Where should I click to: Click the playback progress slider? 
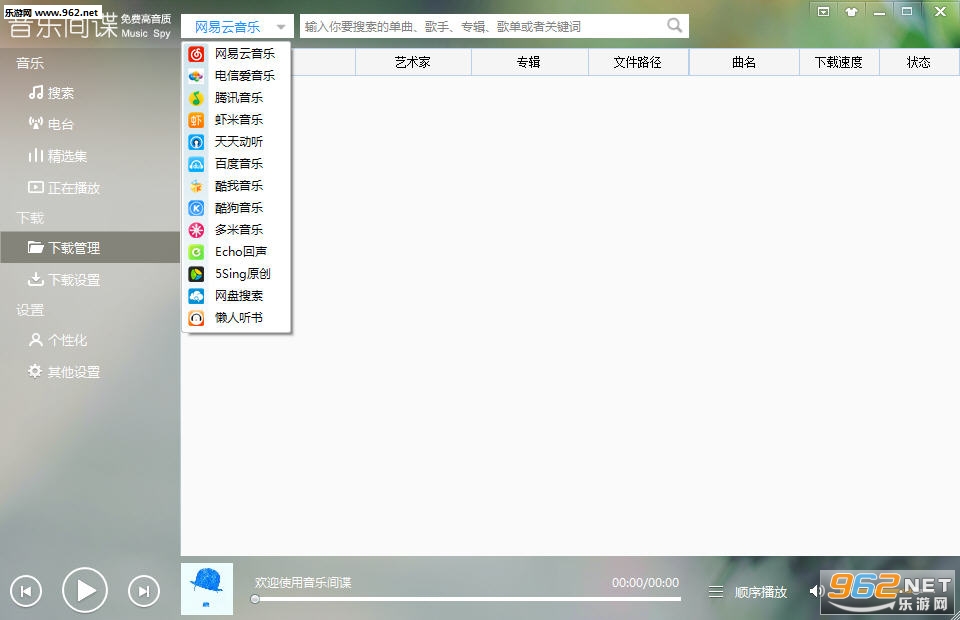468,599
